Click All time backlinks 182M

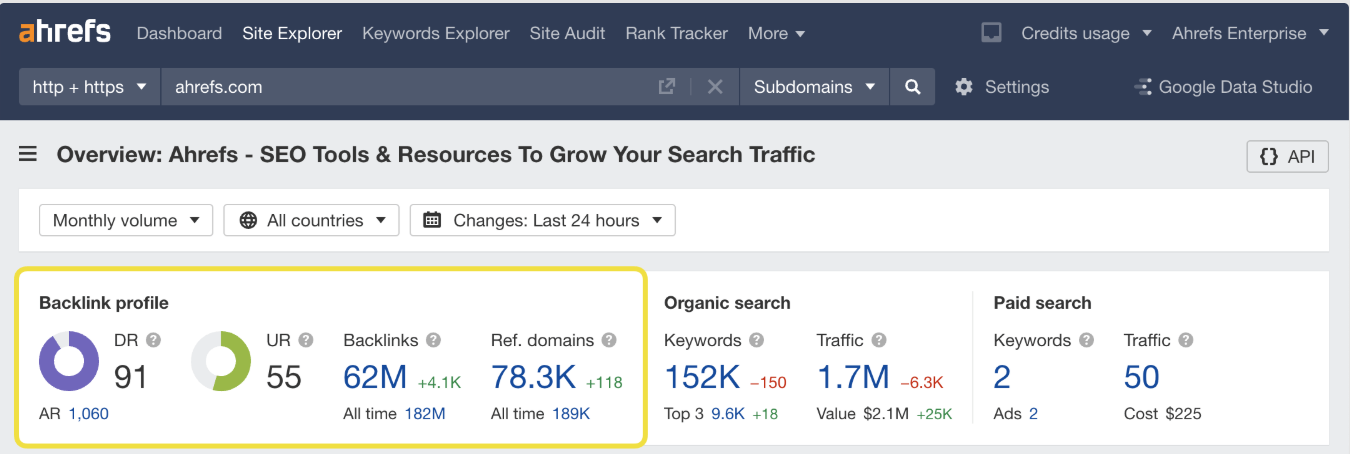tap(425, 413)
